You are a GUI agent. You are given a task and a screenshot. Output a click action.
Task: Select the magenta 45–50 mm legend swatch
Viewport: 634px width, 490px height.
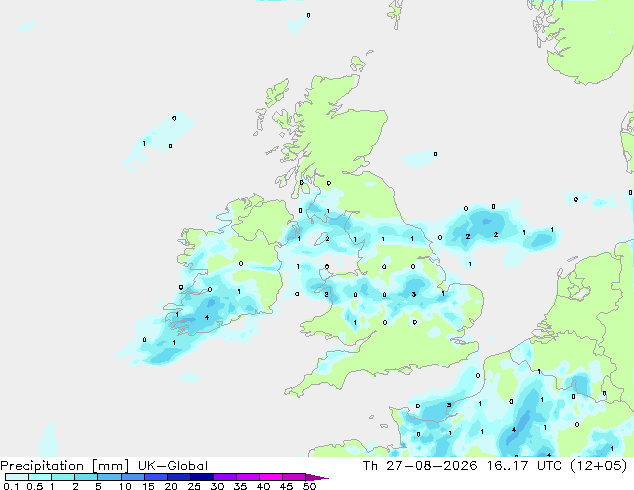coord(294,477)
